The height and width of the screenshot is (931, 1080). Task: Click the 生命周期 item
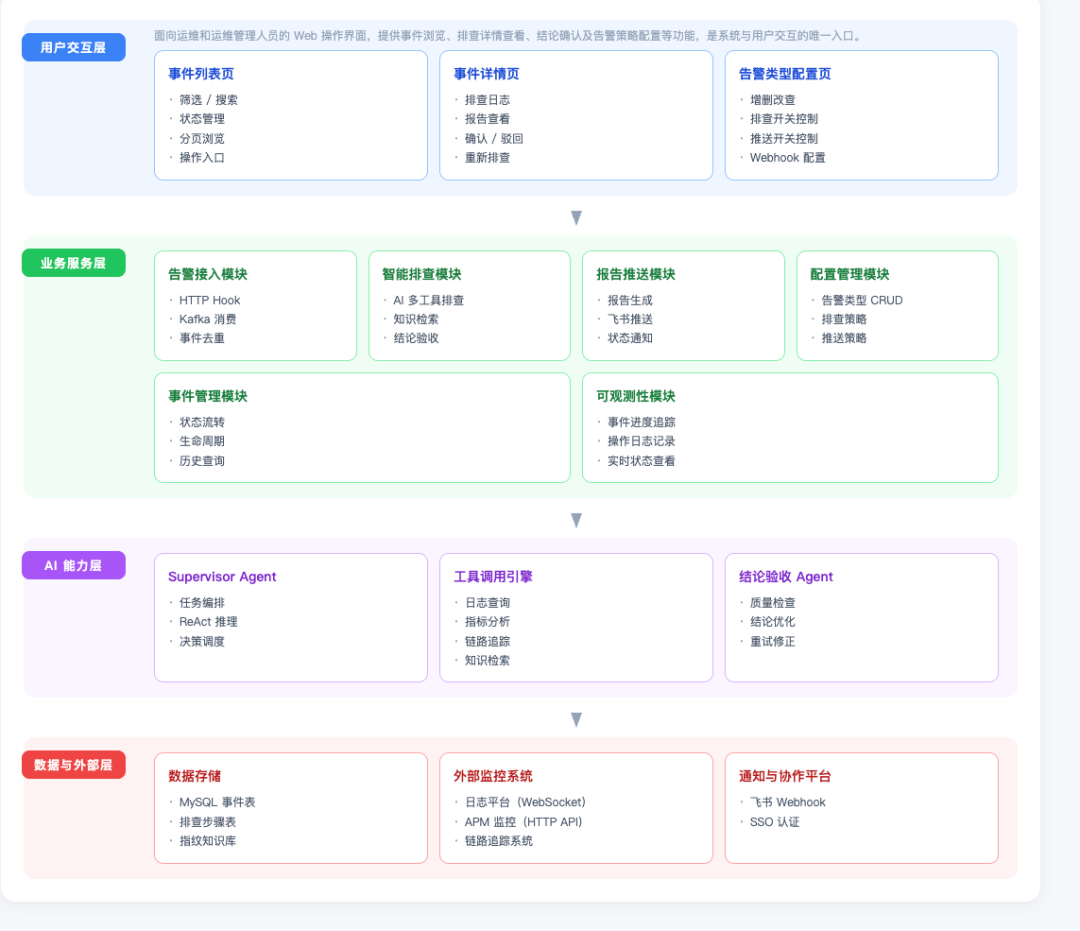click(202, 441)
